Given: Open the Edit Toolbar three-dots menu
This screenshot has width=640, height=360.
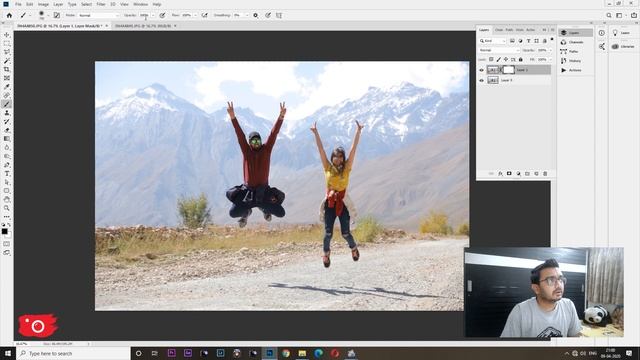Looking at the screenshot, I should pyautogui.click(x=7, y=217).
